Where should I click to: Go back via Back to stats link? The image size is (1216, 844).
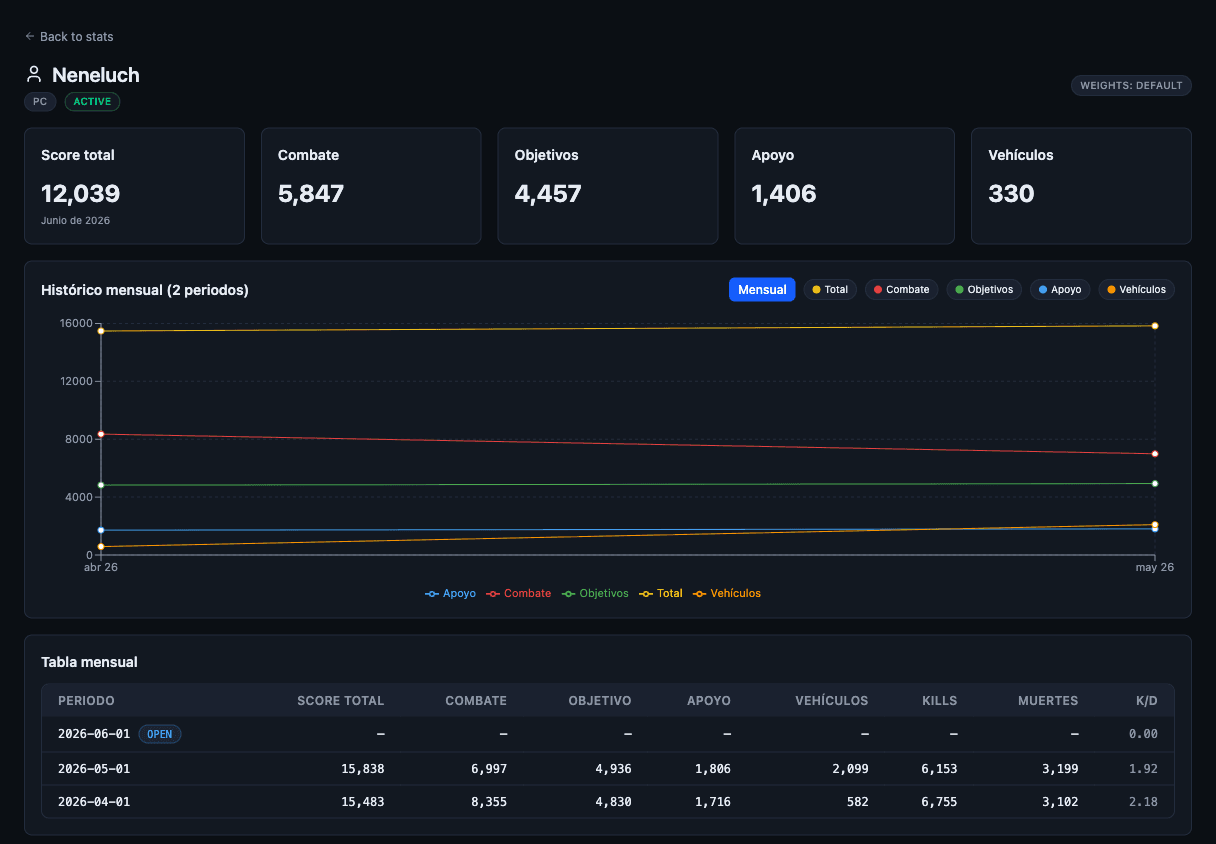pos(69,37)
